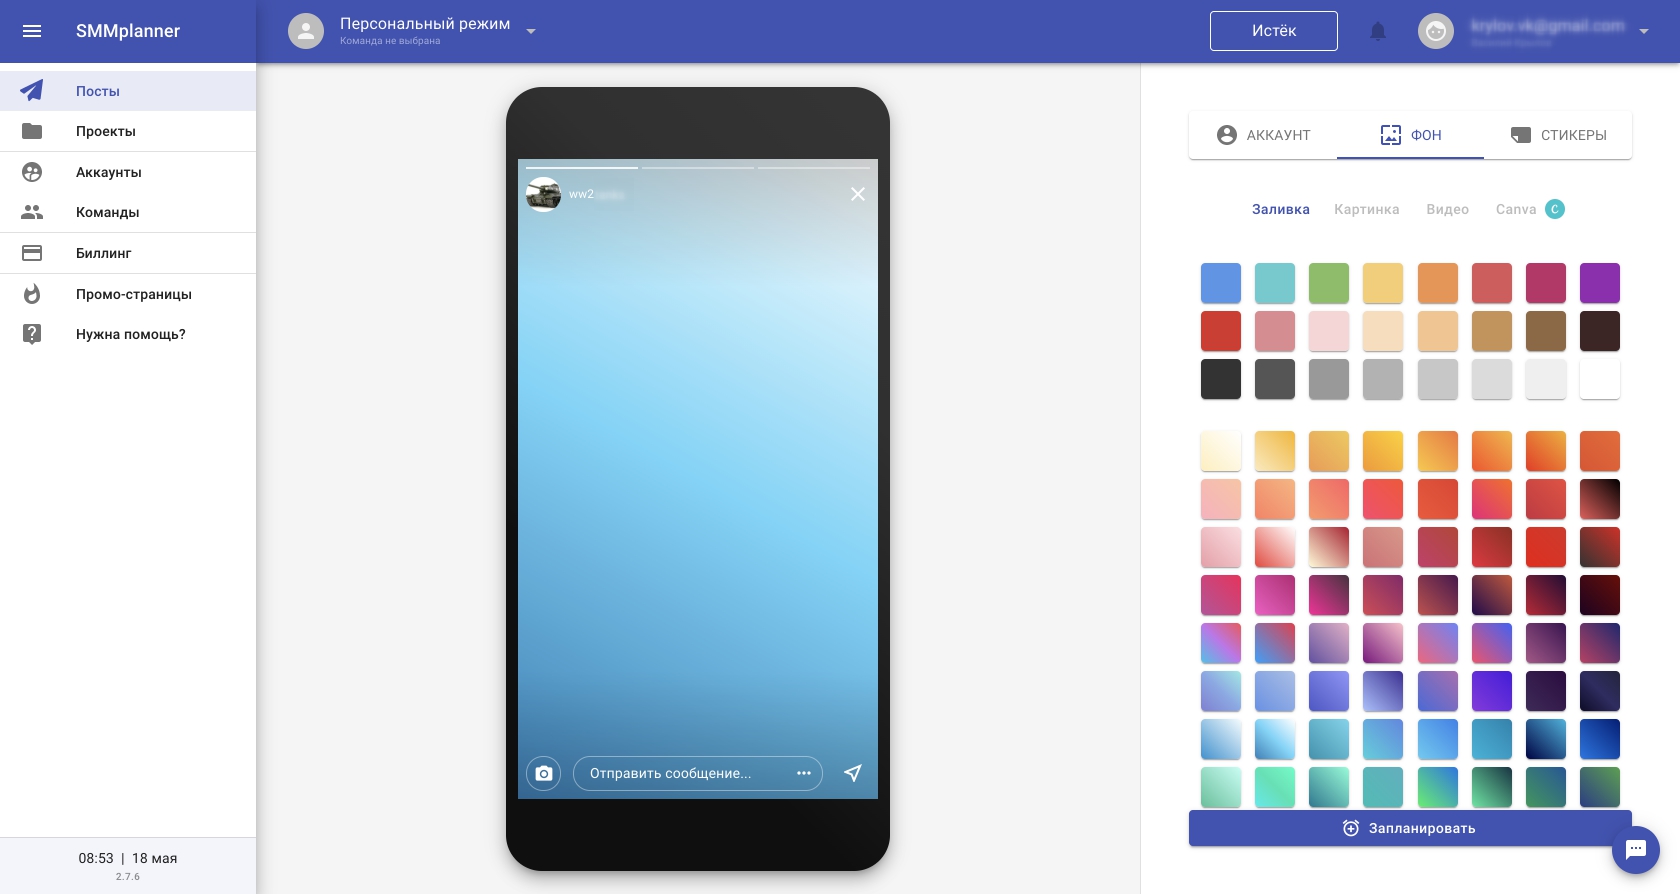This screenshot has width=1680, height=894.
Task: Open the hamburger menu icon
Action: pyautogui.click(x=32, y=31)
